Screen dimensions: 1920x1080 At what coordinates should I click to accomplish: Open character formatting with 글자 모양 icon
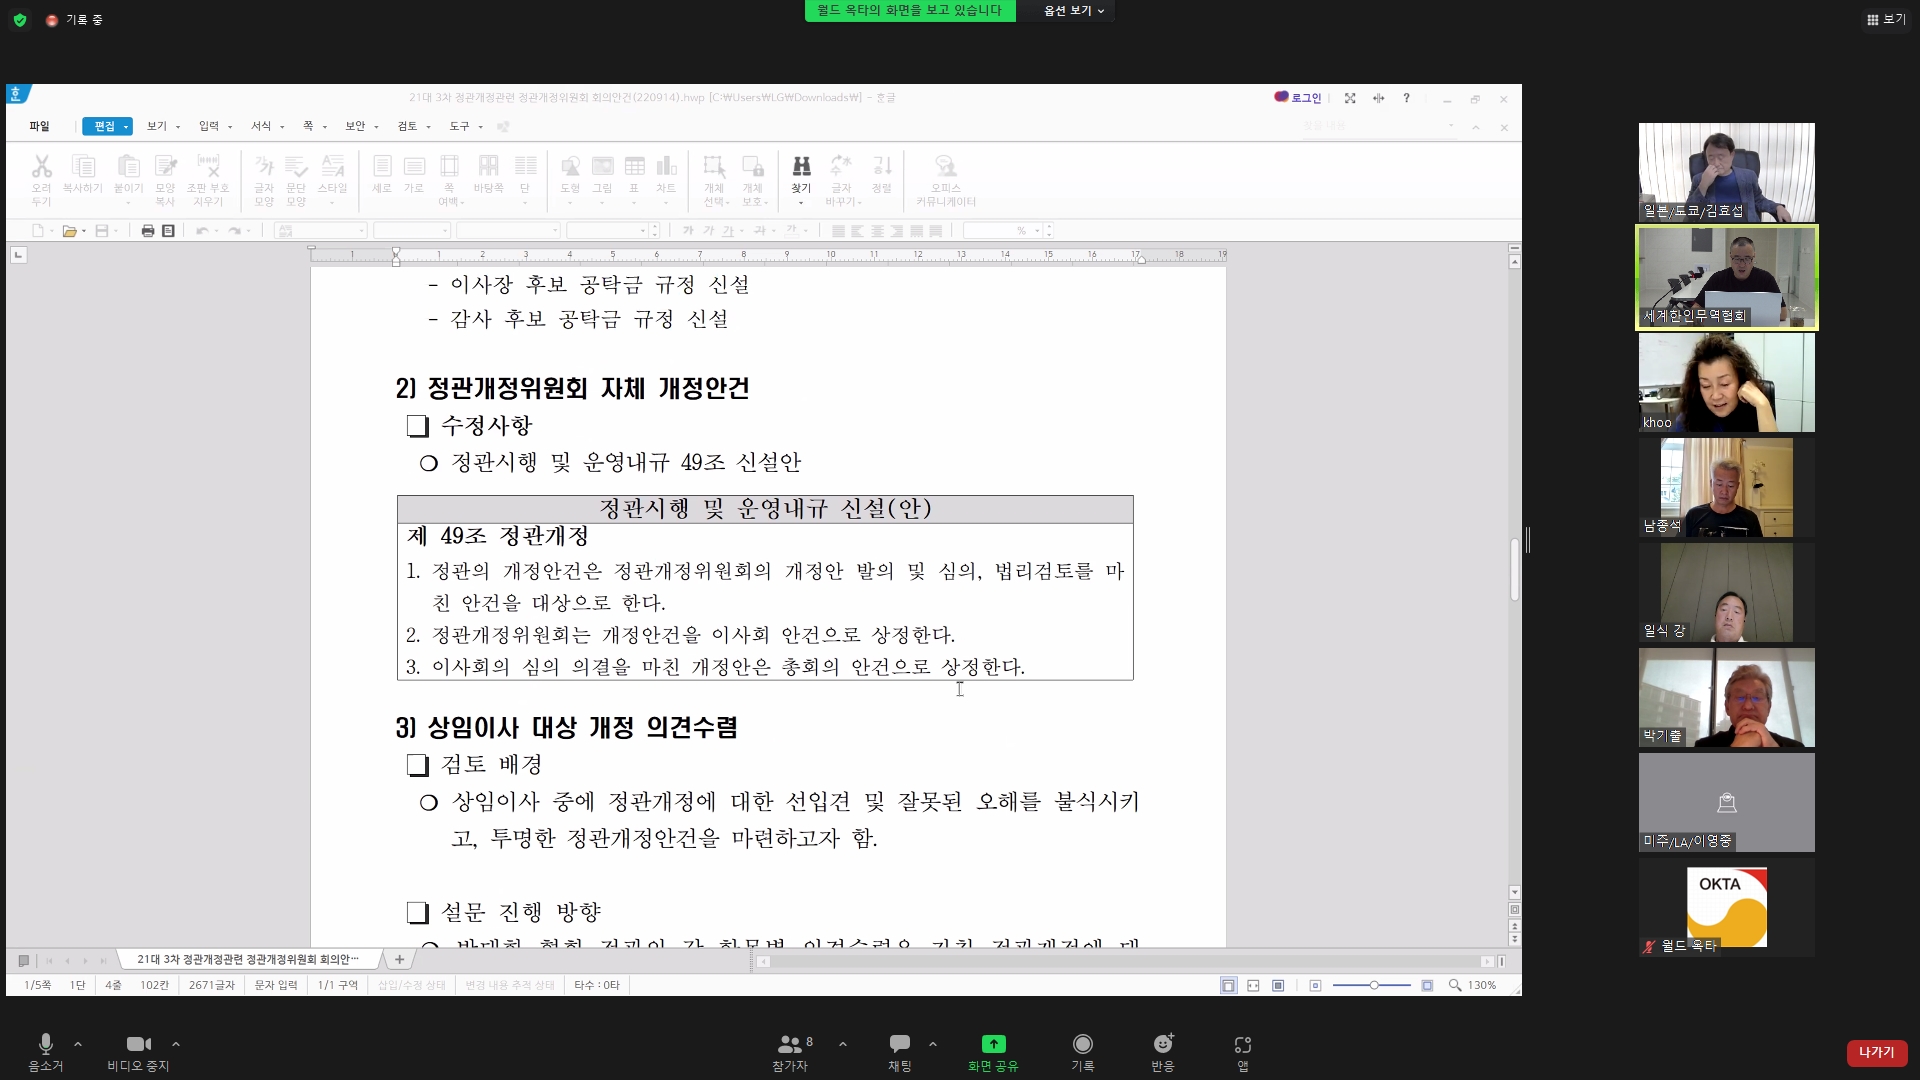(264, 178)
